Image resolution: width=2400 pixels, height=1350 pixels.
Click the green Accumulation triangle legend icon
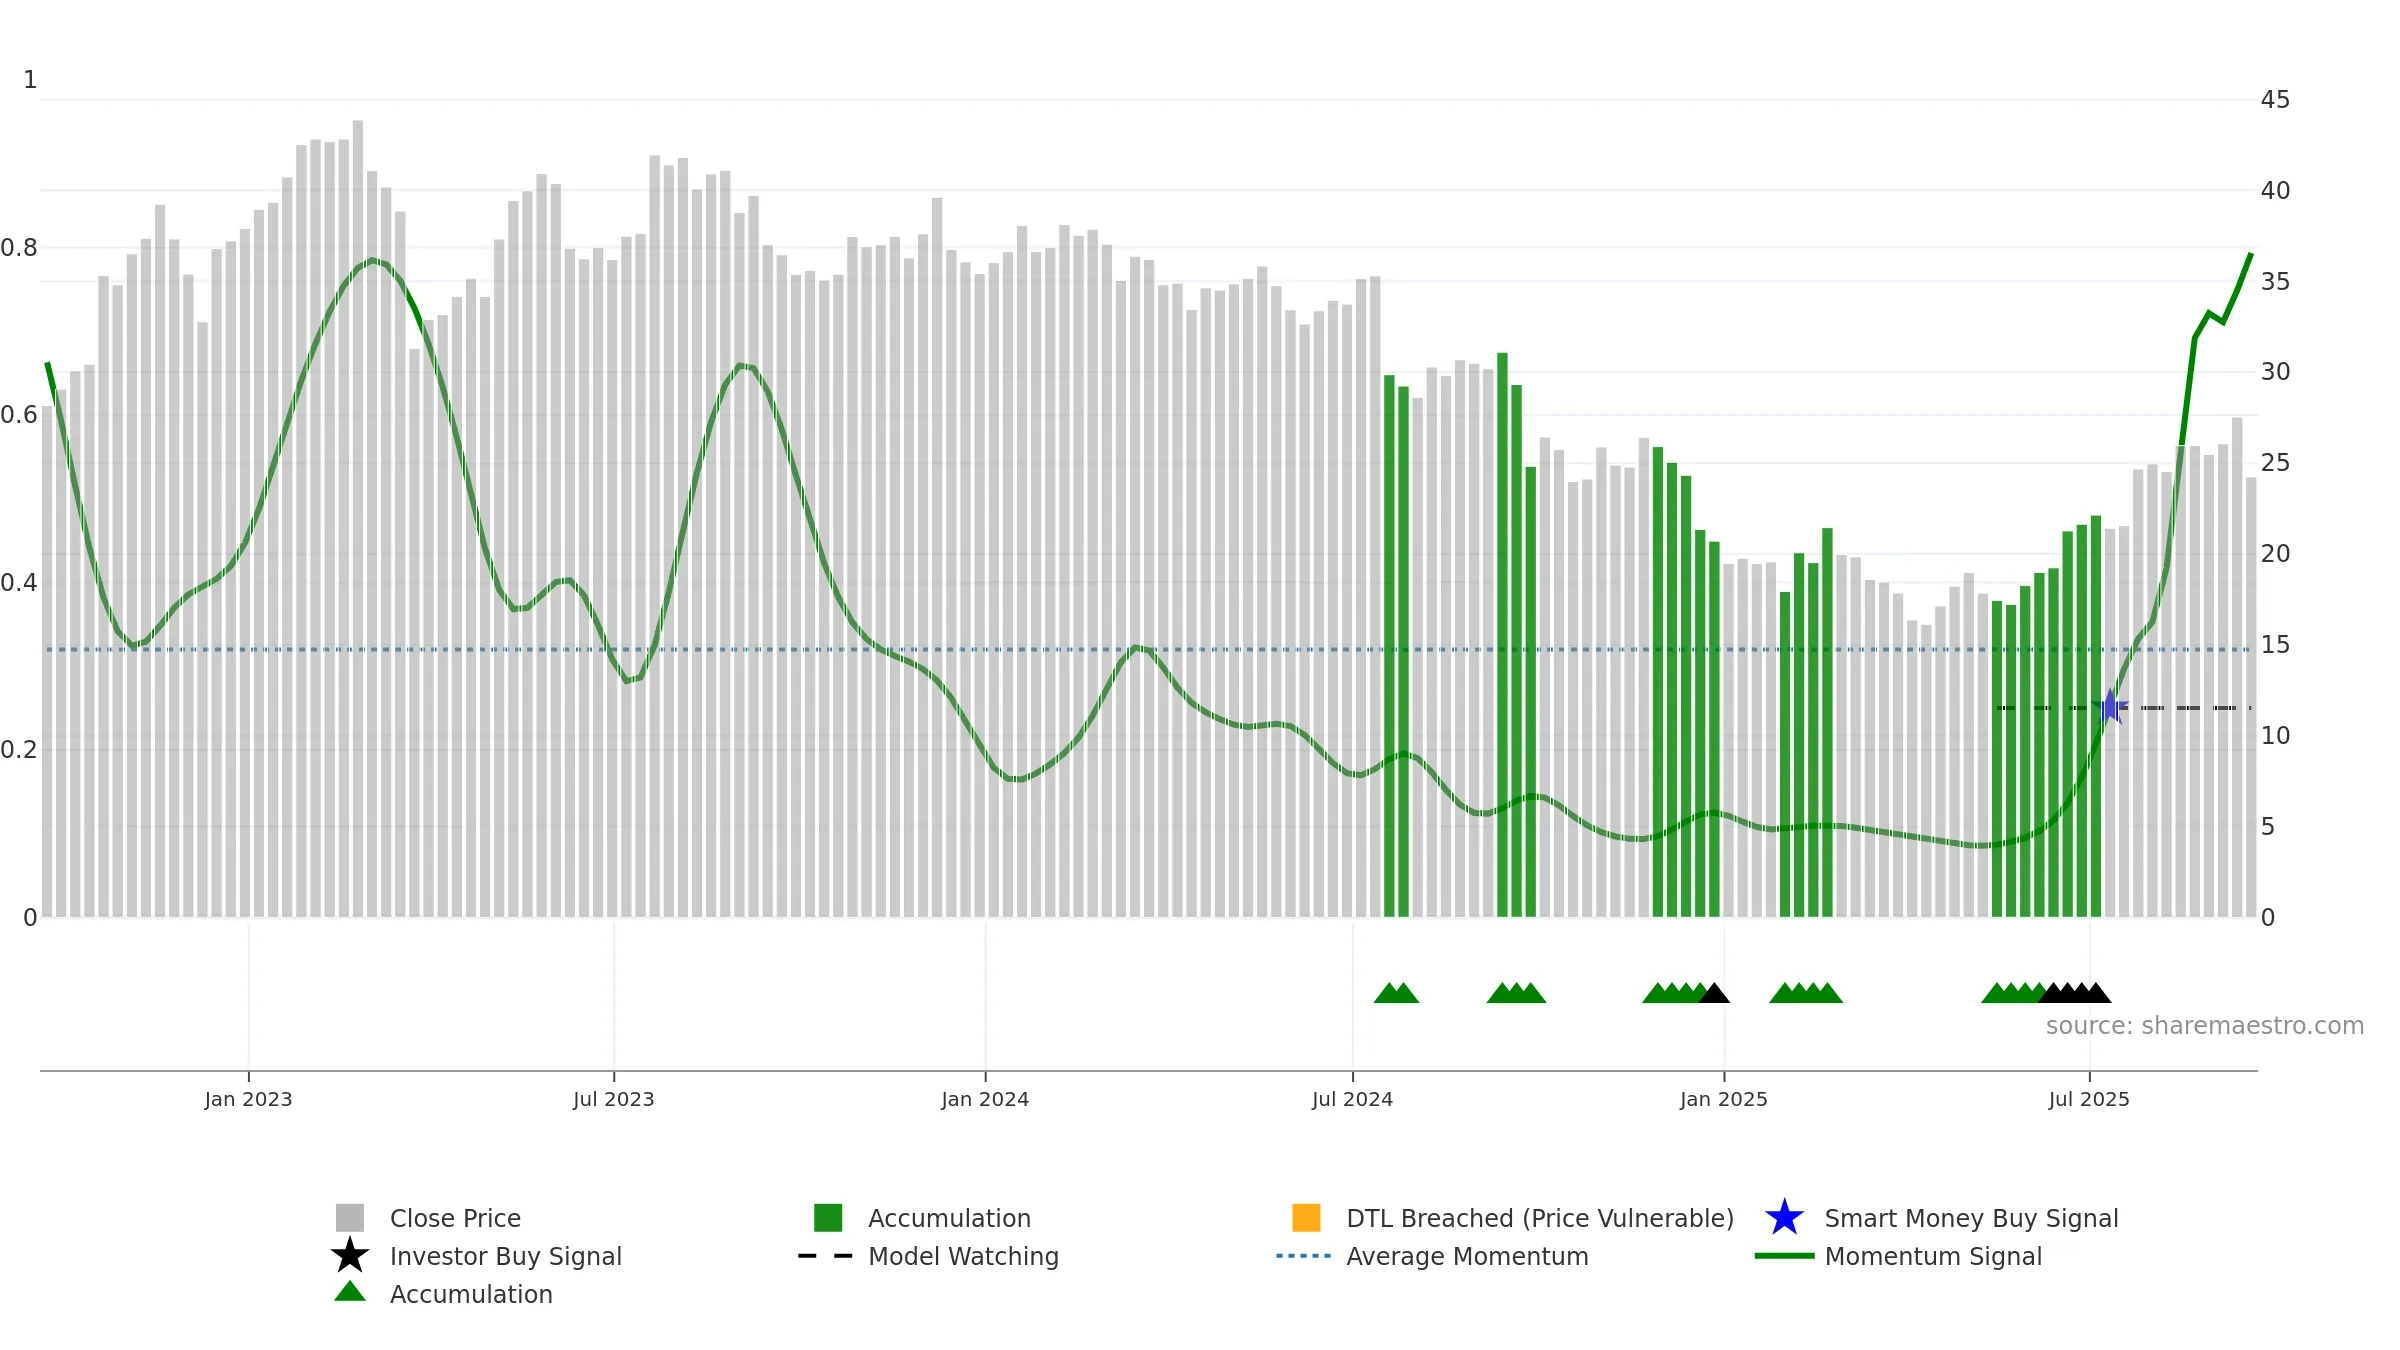[x=350, y=1292]
